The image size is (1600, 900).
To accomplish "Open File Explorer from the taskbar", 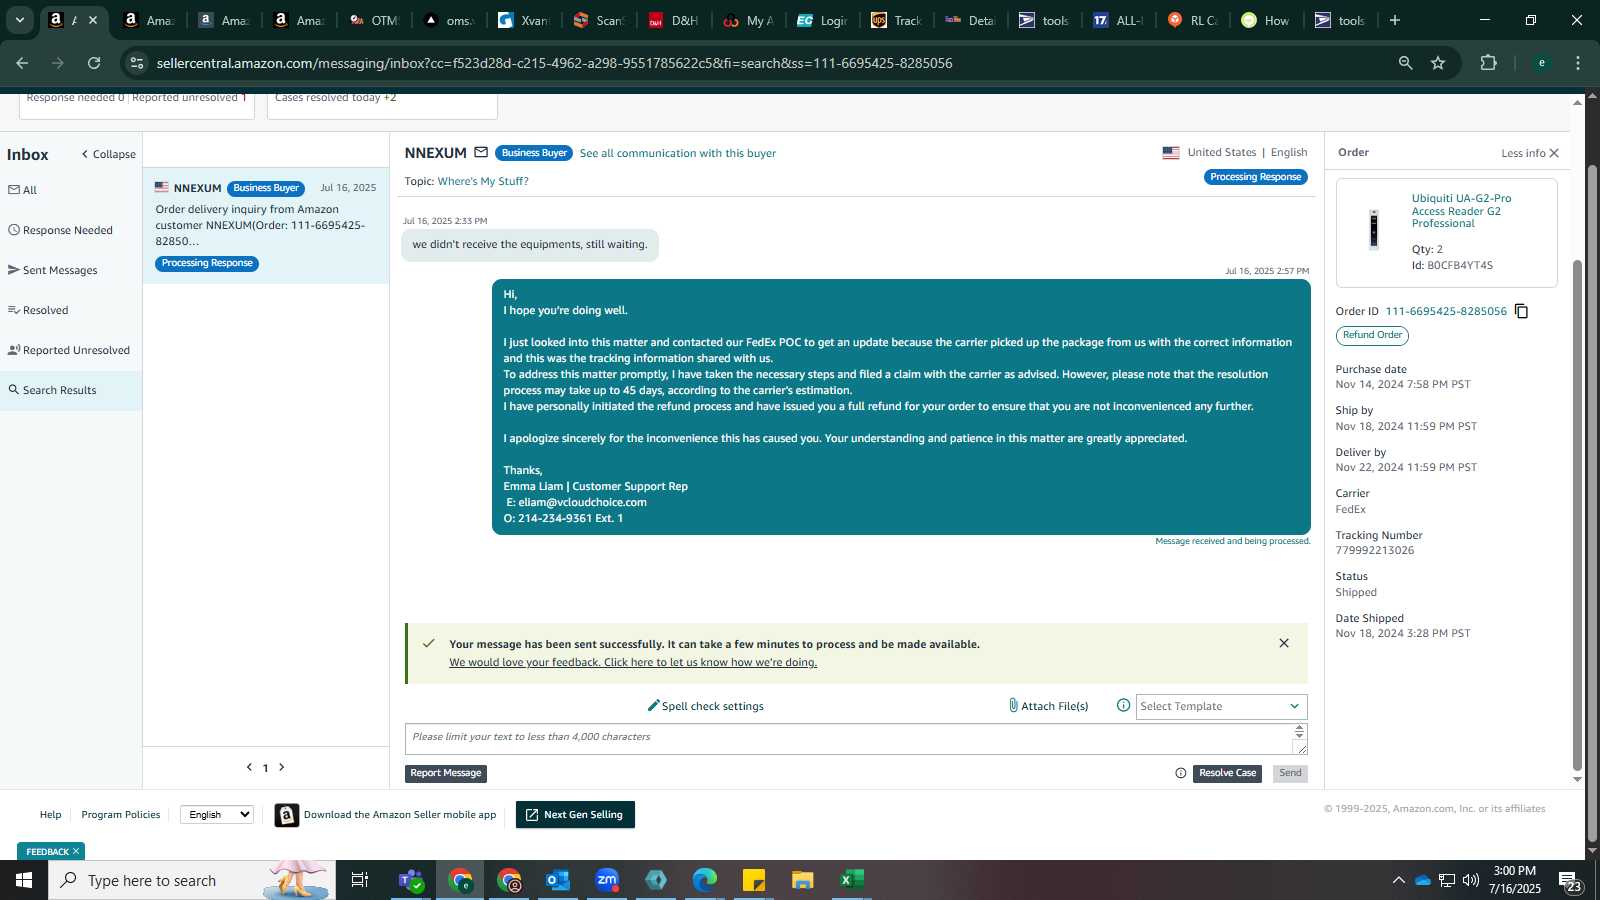I will point(803,880).
